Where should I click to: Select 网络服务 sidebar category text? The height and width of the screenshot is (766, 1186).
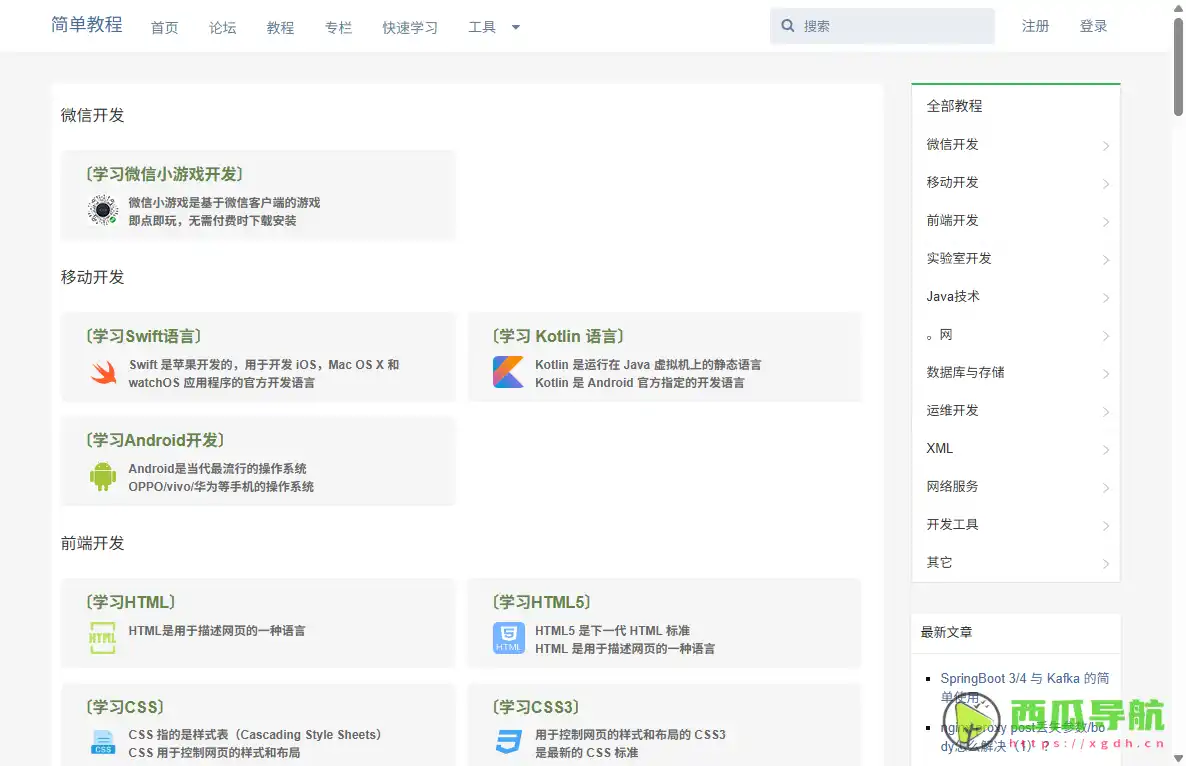(x=952, y=486)
